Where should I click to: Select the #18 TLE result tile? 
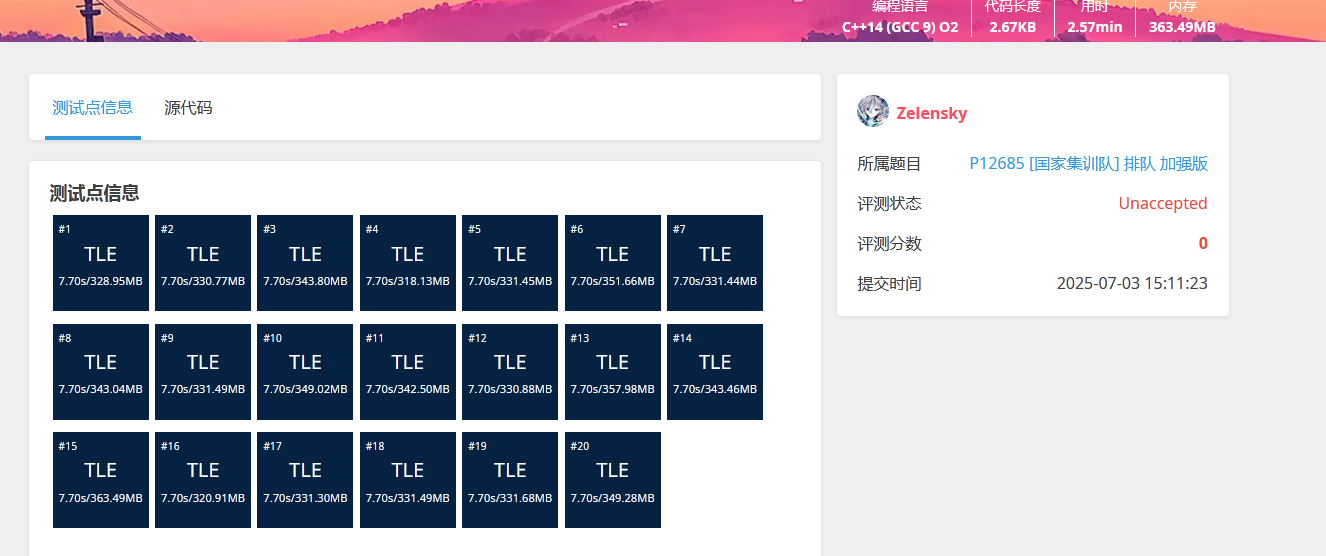pyautogui.click(x=408, y=480)
